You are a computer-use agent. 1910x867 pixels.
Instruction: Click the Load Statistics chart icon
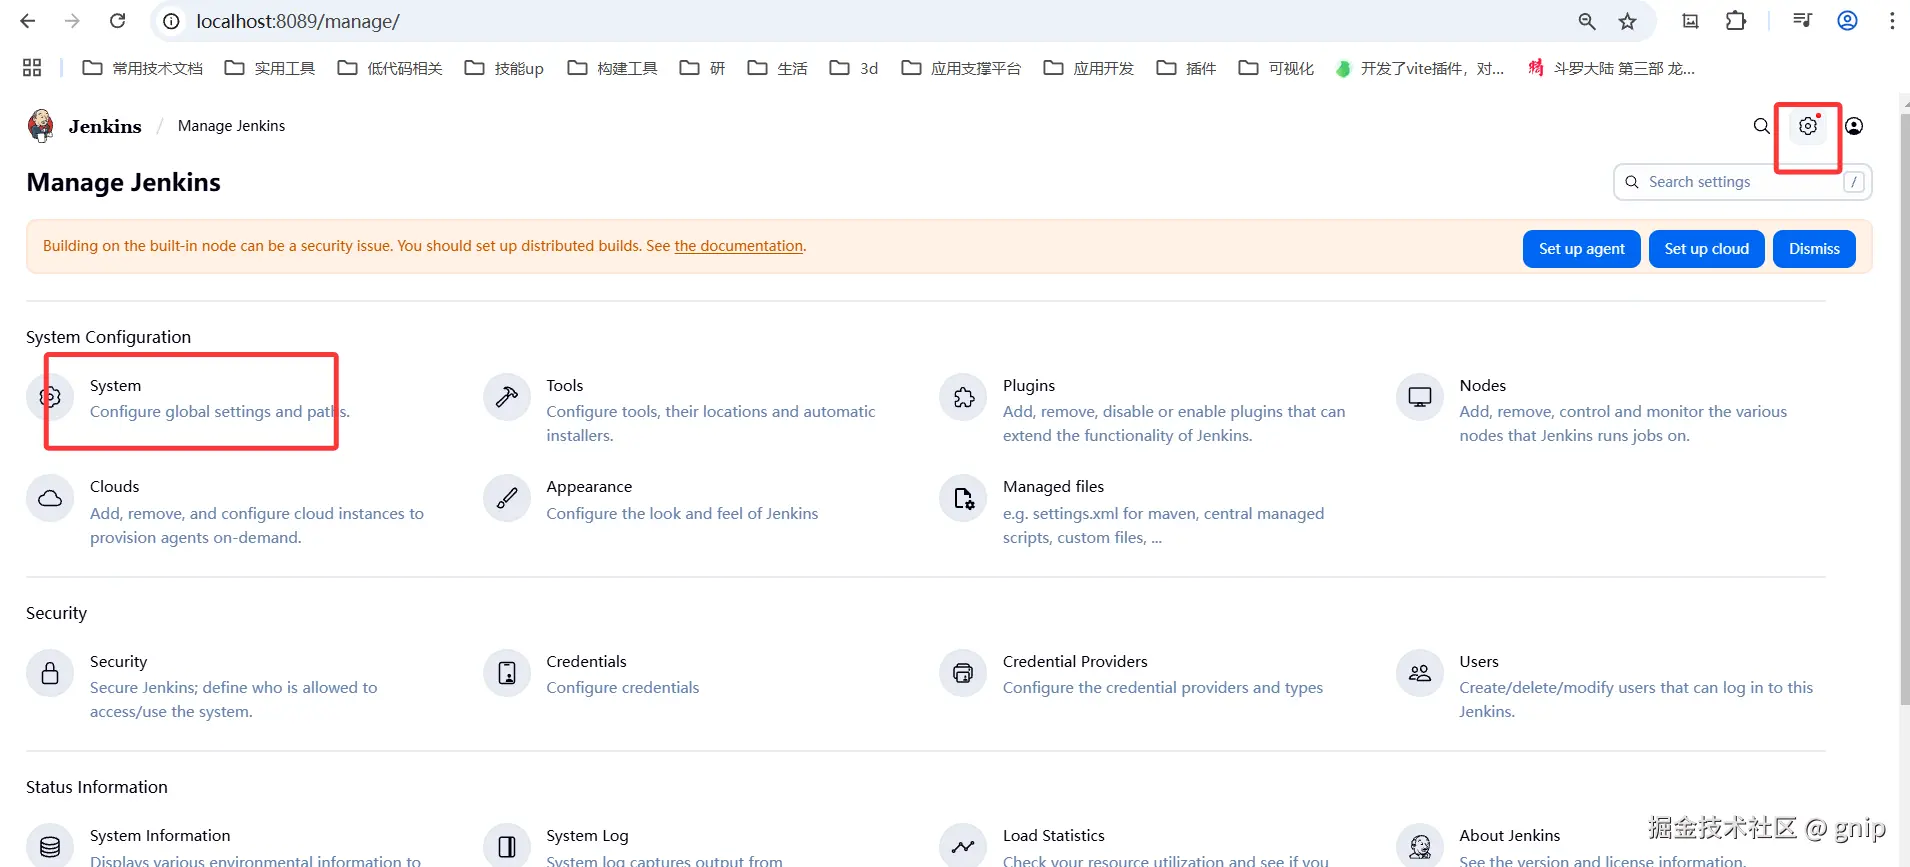[x=963, y=846]
